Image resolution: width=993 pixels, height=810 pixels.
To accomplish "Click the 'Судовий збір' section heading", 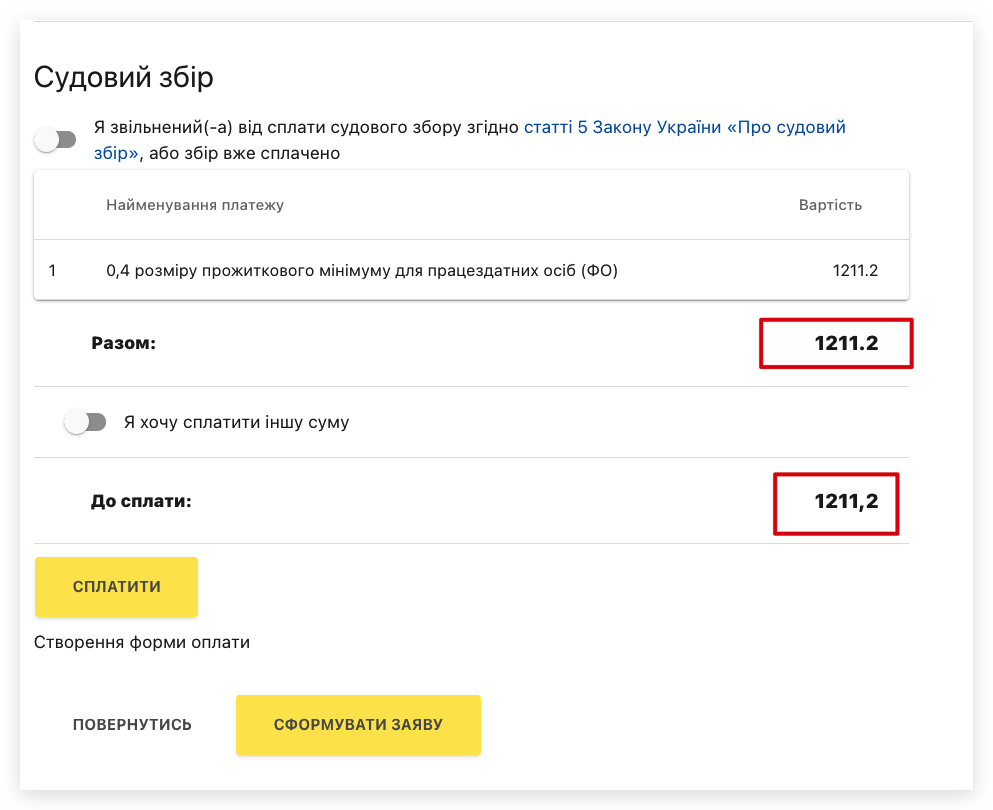I will [124, 77].
